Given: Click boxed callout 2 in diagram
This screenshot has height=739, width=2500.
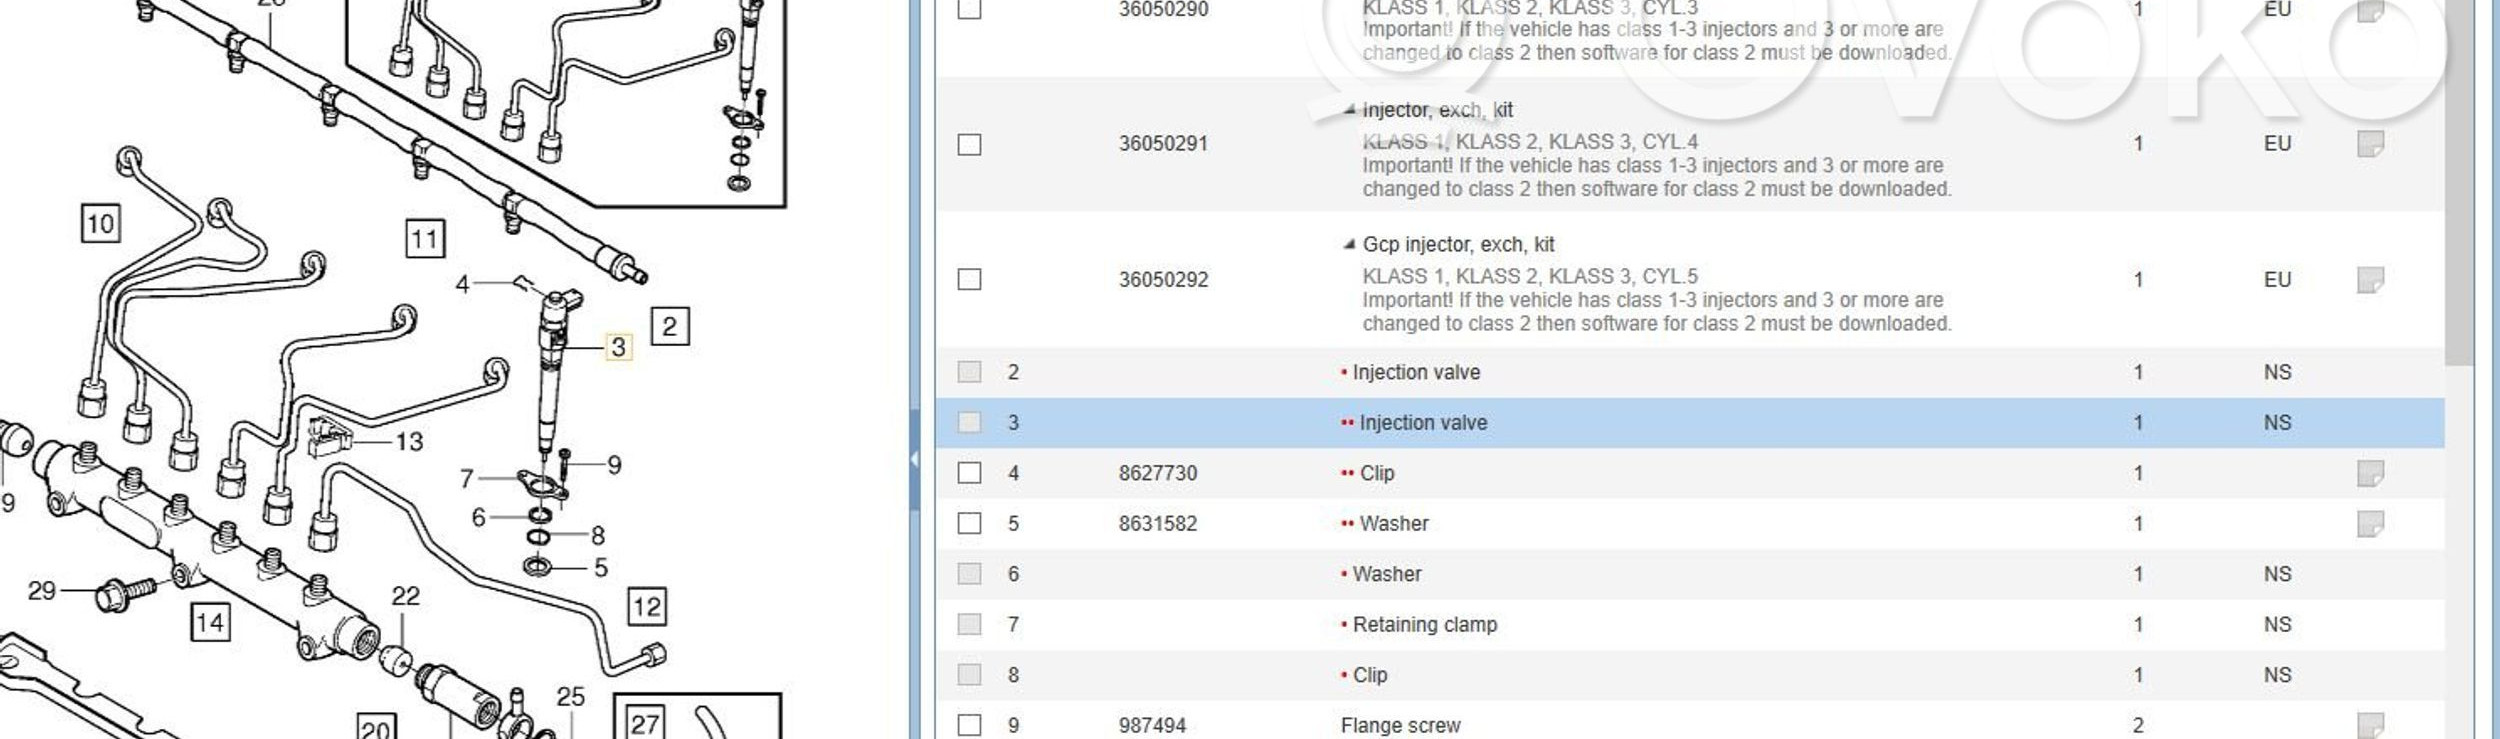Looking at the screenshot, I should point(669,326).
